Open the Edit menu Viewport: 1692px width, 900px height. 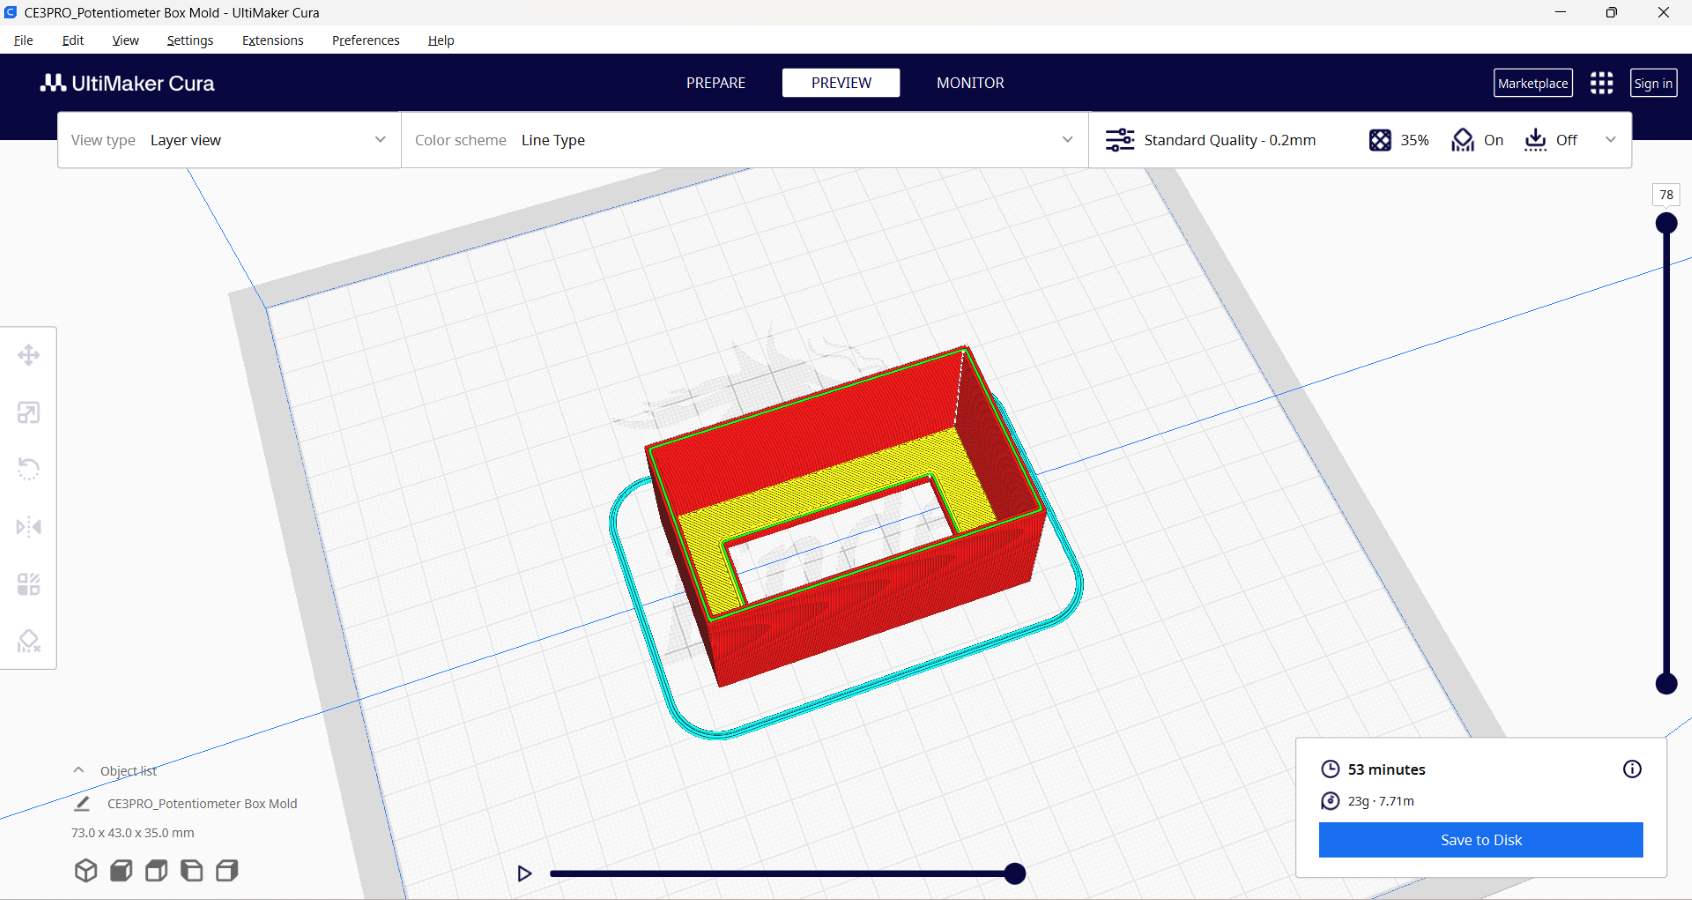point(73,40)
